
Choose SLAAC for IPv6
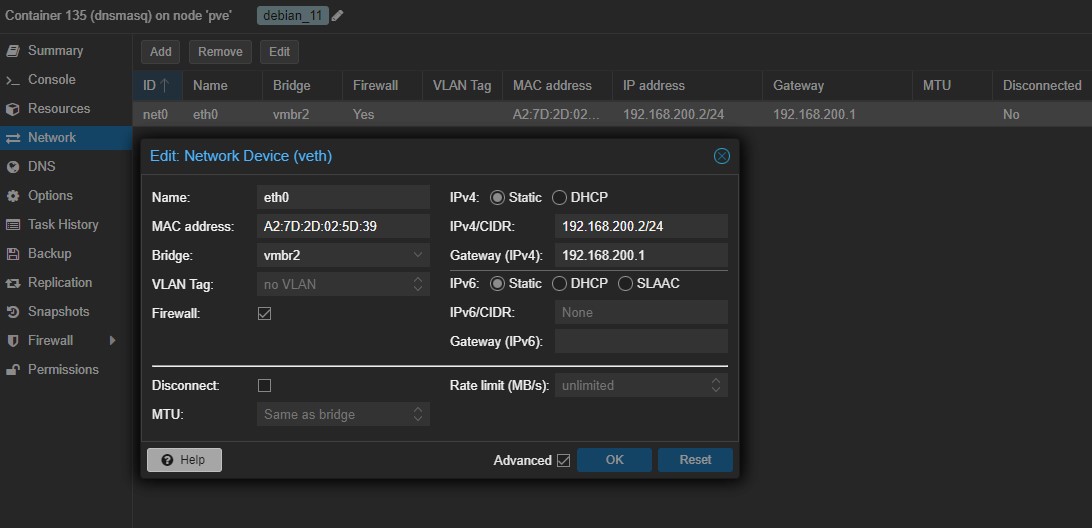pyautogui.click(x=626, y=284)
